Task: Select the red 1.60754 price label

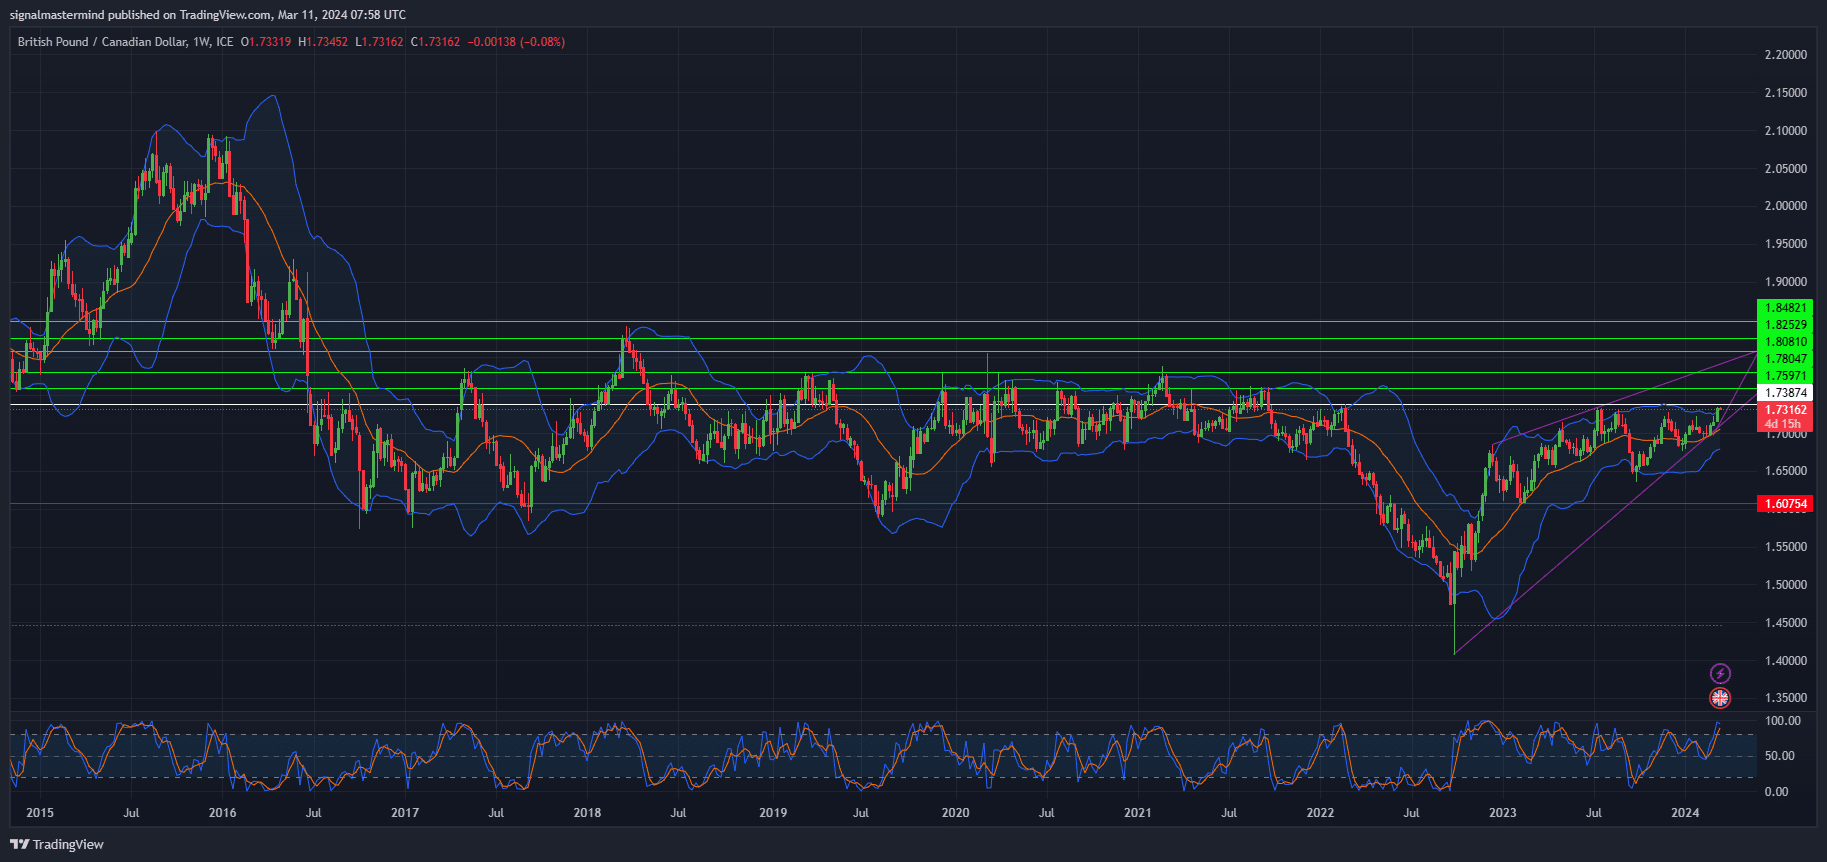Action: pyautogui.click(x=1785, y=504)
